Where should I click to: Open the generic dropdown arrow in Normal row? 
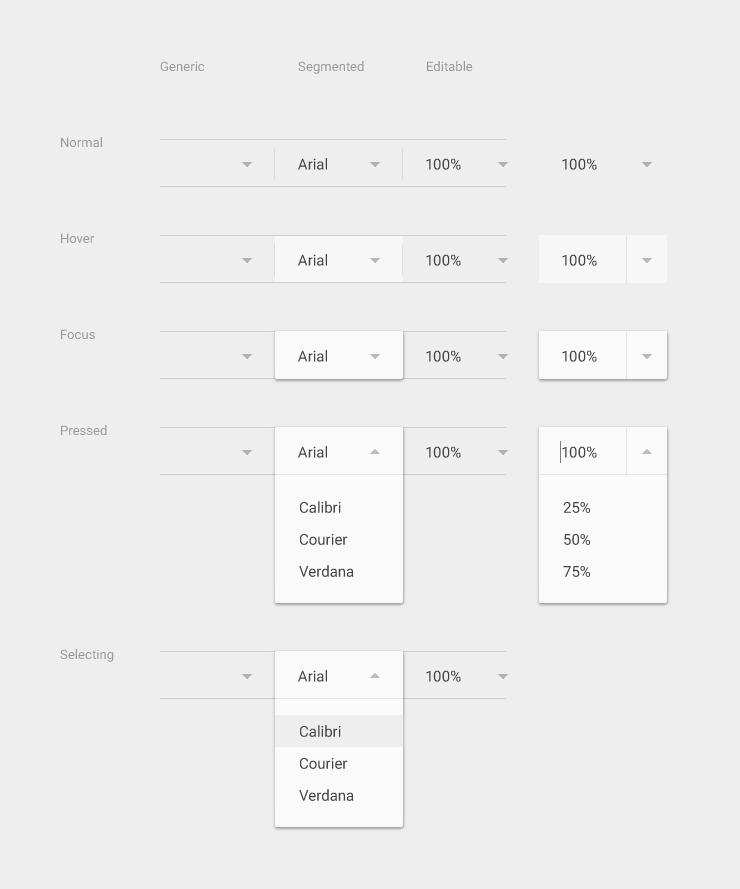tap(247, 164)
